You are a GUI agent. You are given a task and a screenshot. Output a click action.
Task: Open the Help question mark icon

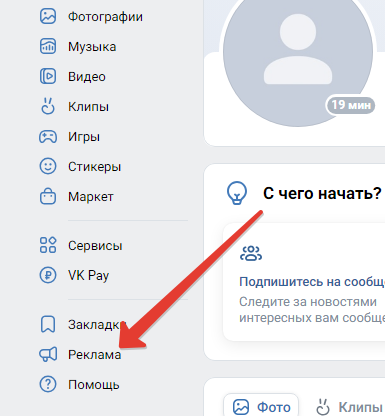pyautogui.click(x=48, y=384)
